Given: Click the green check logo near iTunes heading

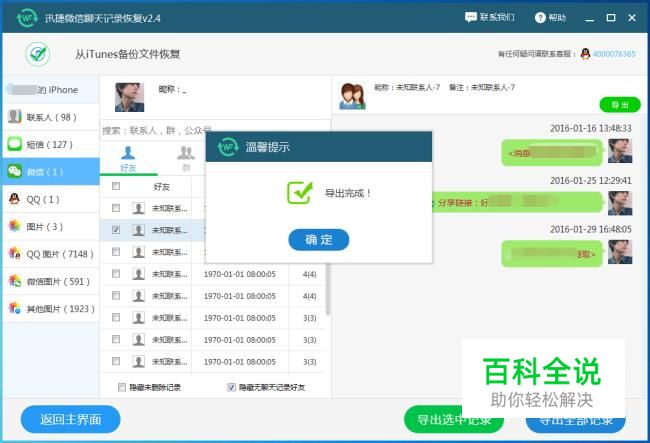Looking at the screenshot, I should (38, 54).
